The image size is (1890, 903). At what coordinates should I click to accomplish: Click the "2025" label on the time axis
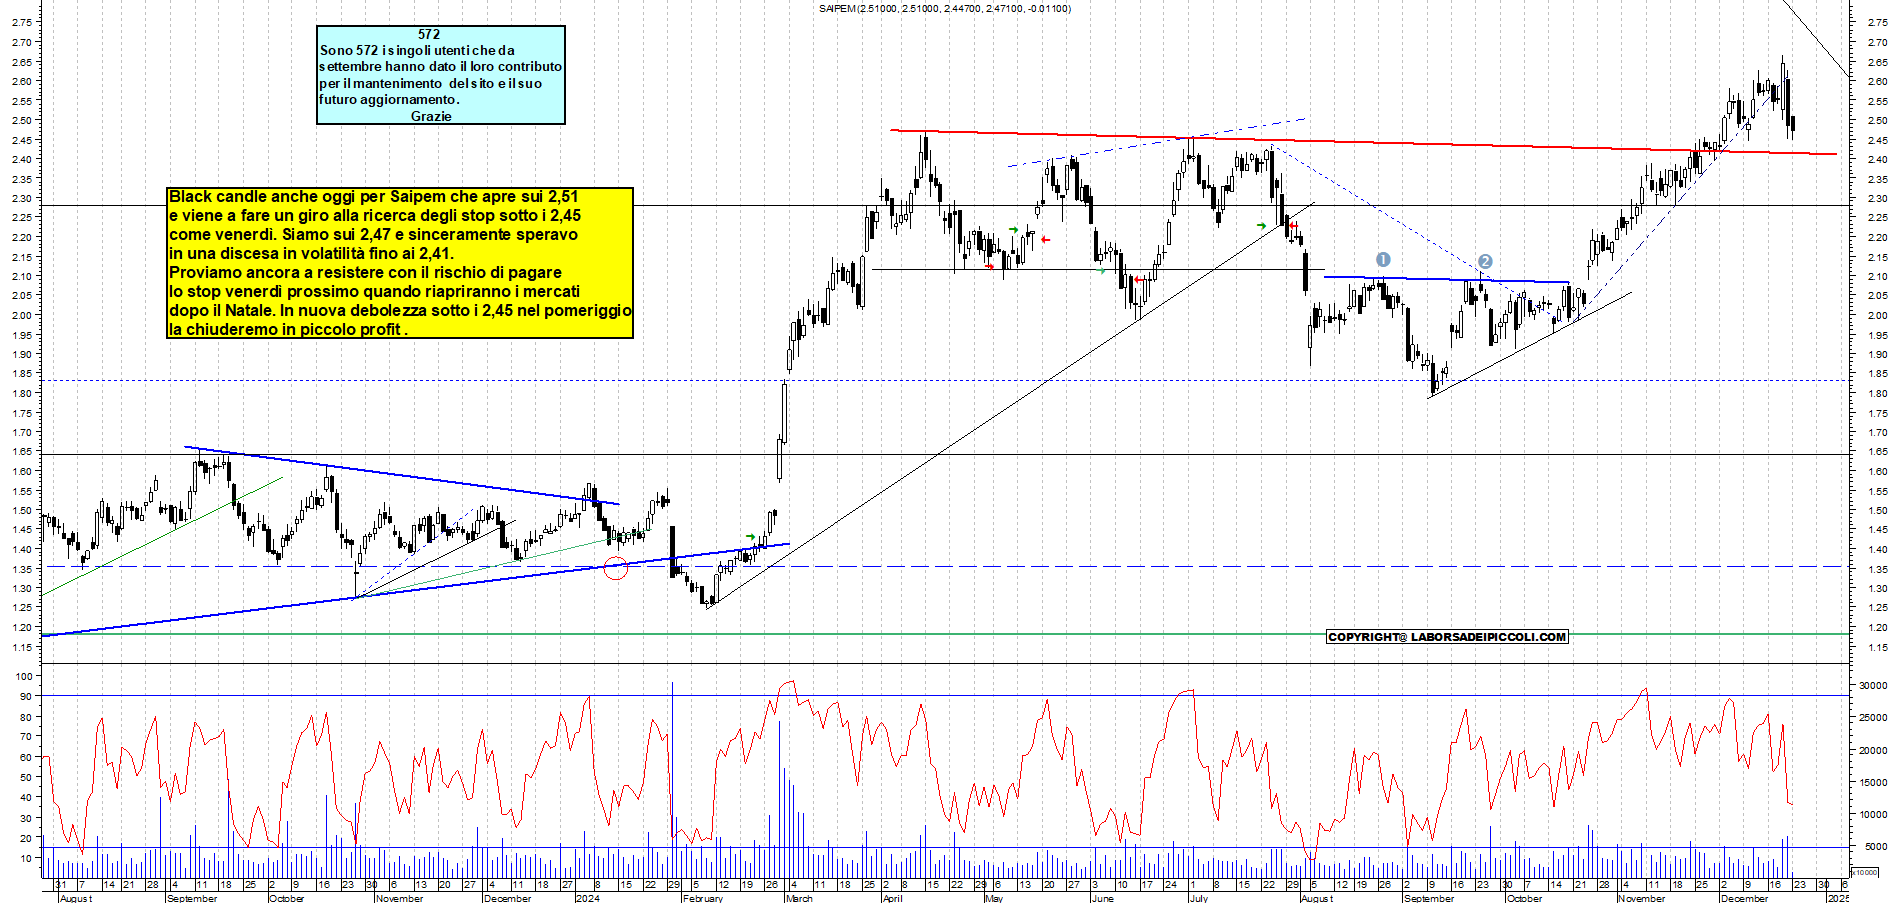[x=1838, y=898]
